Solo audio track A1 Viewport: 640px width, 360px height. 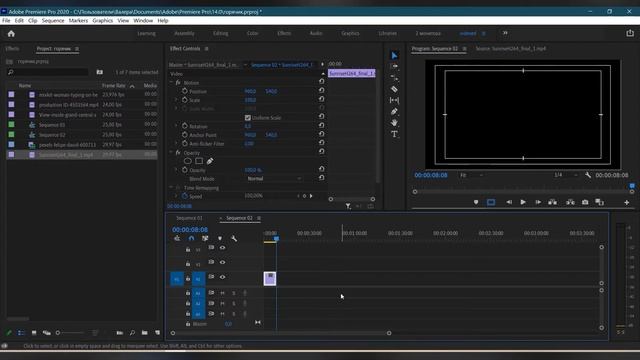234,293
